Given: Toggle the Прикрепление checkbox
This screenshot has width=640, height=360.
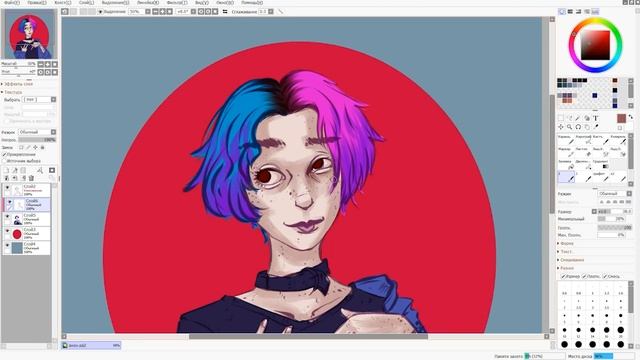Looking at the screenshot, I should (x=4, y=155).
